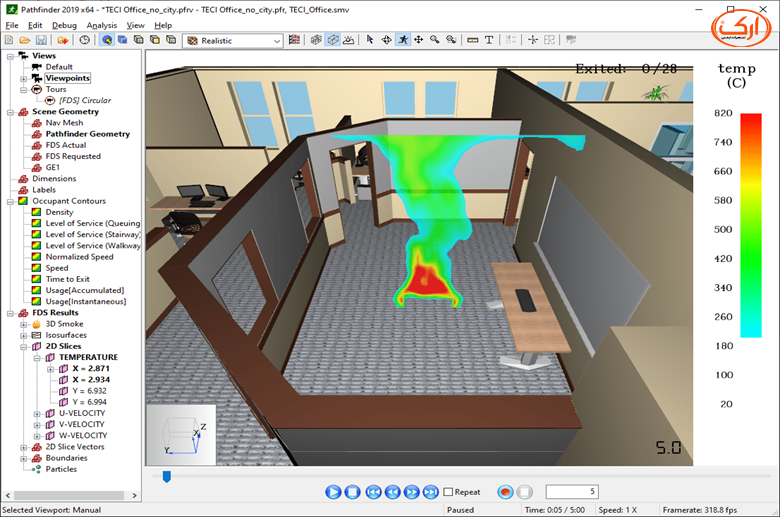780x517 pixels.
Task: Enable the Repeat checkbox
Action: click(x=448, y=492)
